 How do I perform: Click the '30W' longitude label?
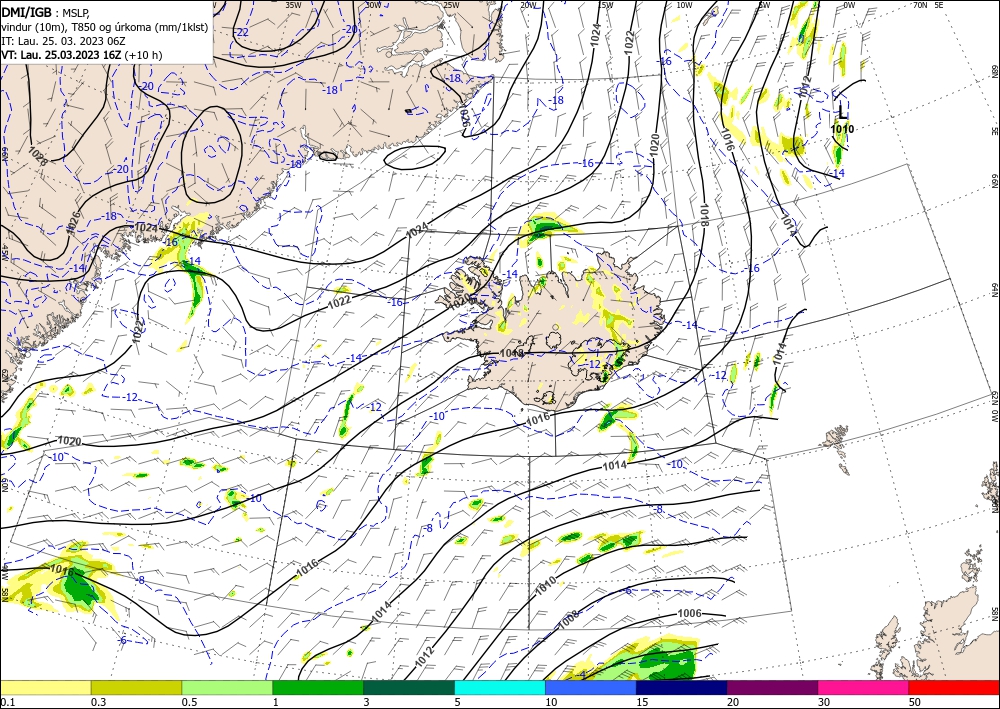click(374, 4)
